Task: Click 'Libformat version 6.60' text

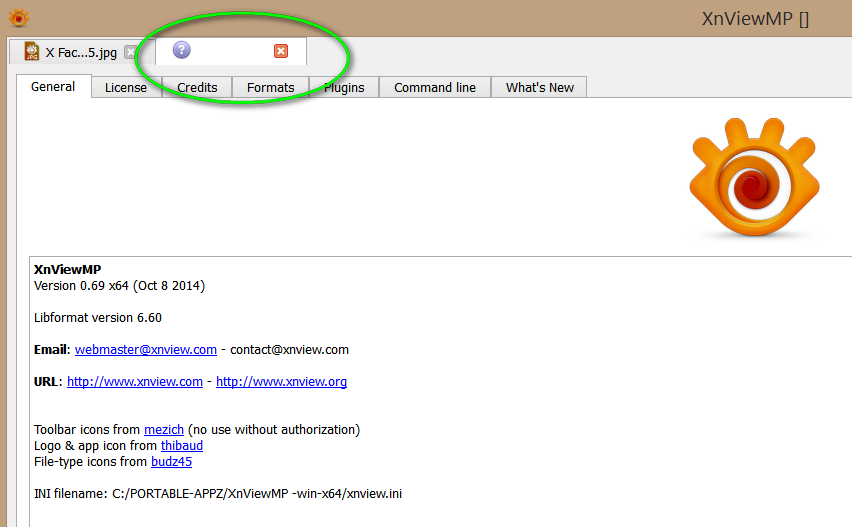Action: [x=98, y=317]
